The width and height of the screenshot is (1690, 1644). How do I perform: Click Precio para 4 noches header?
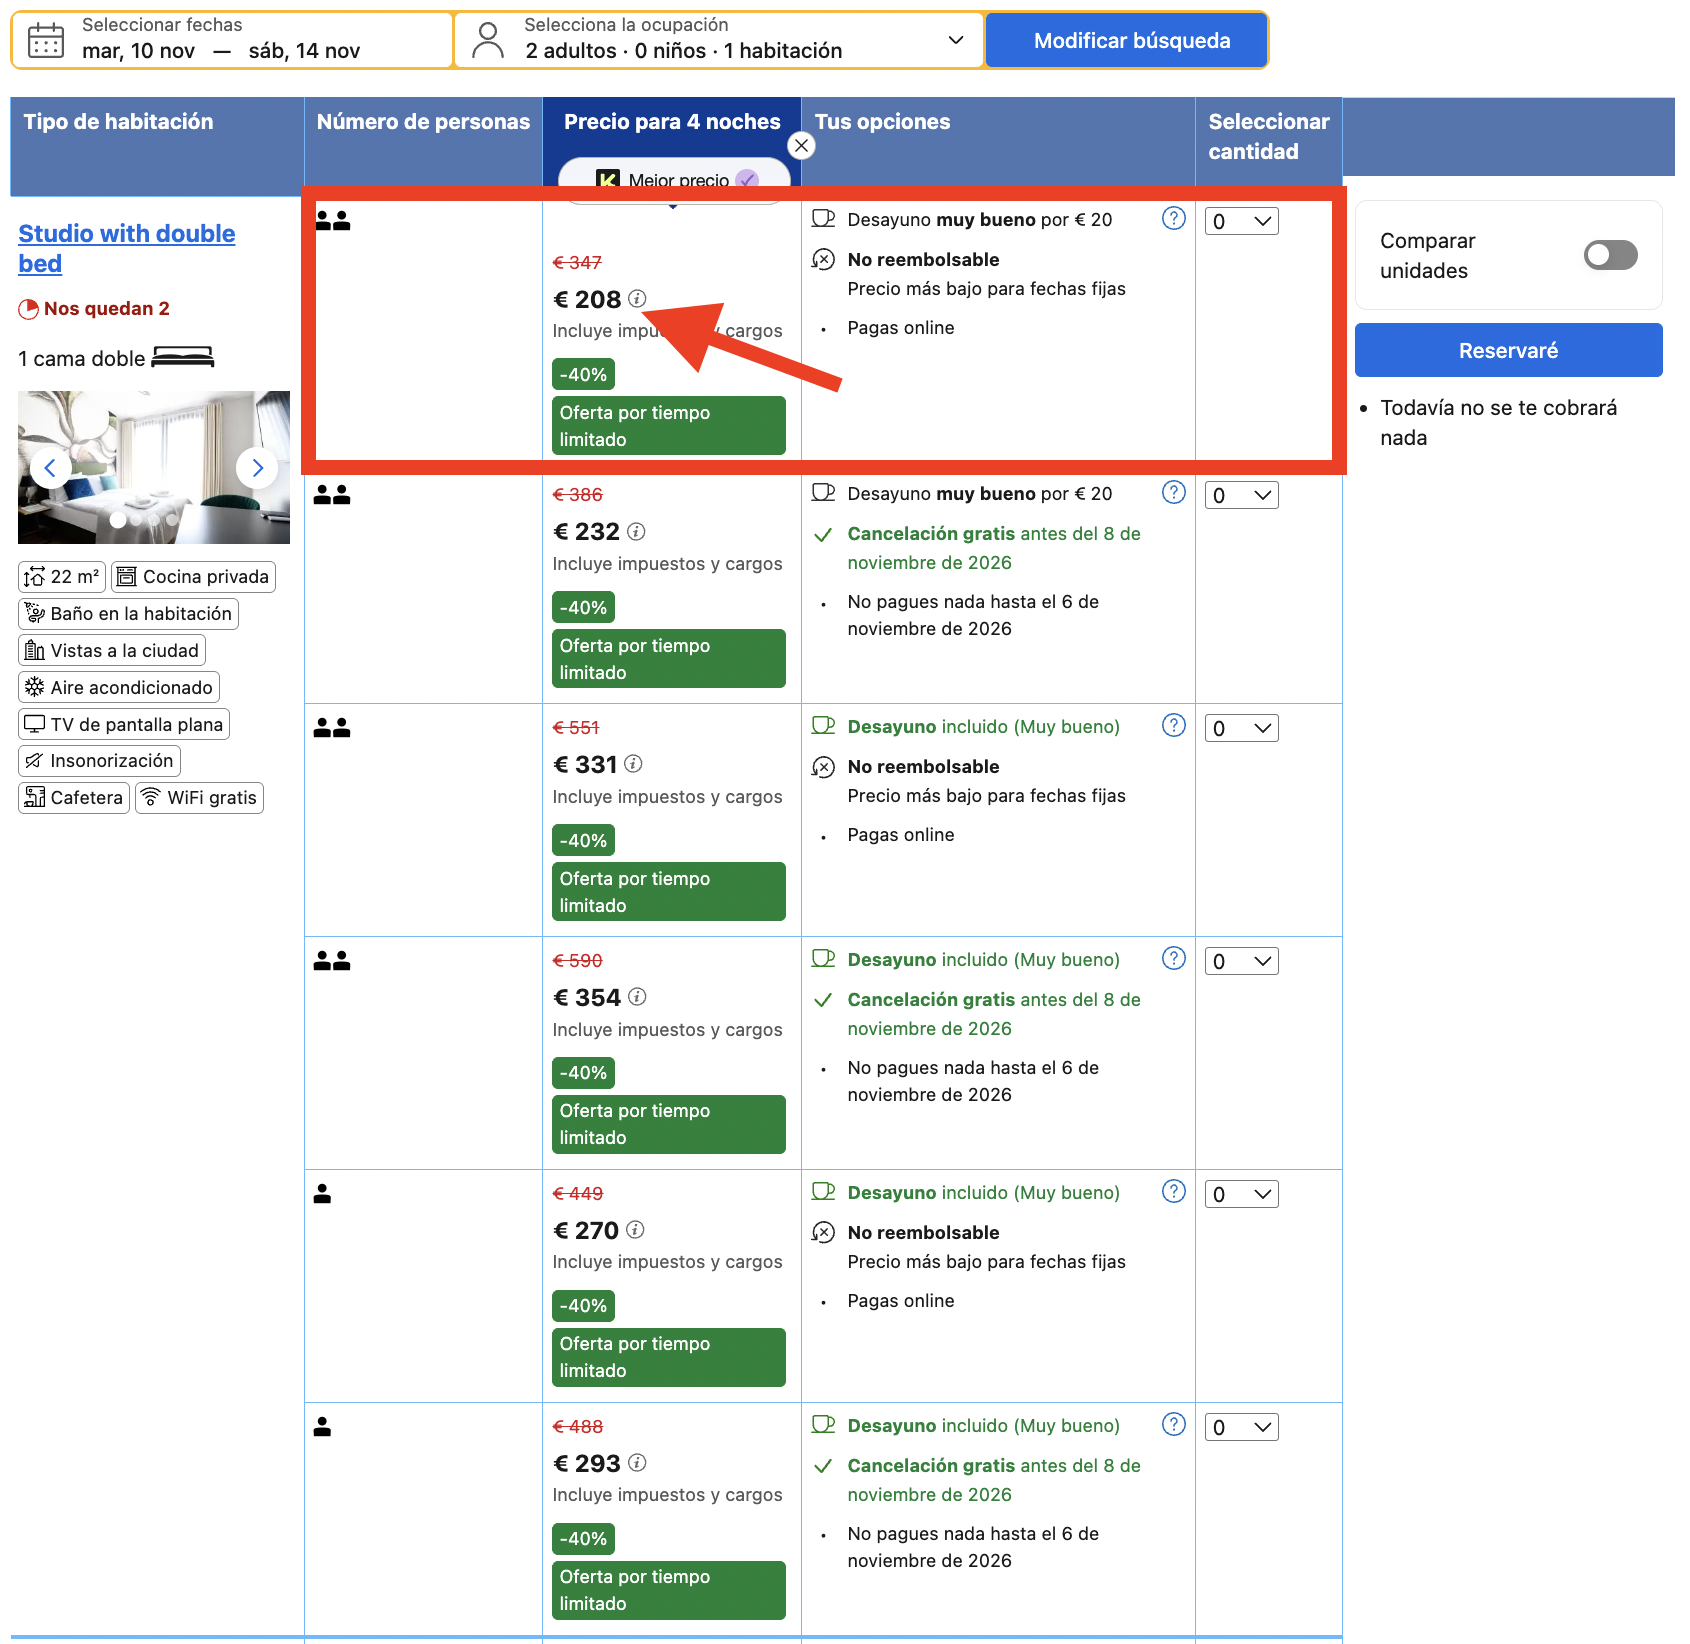(x=672, y=122)
